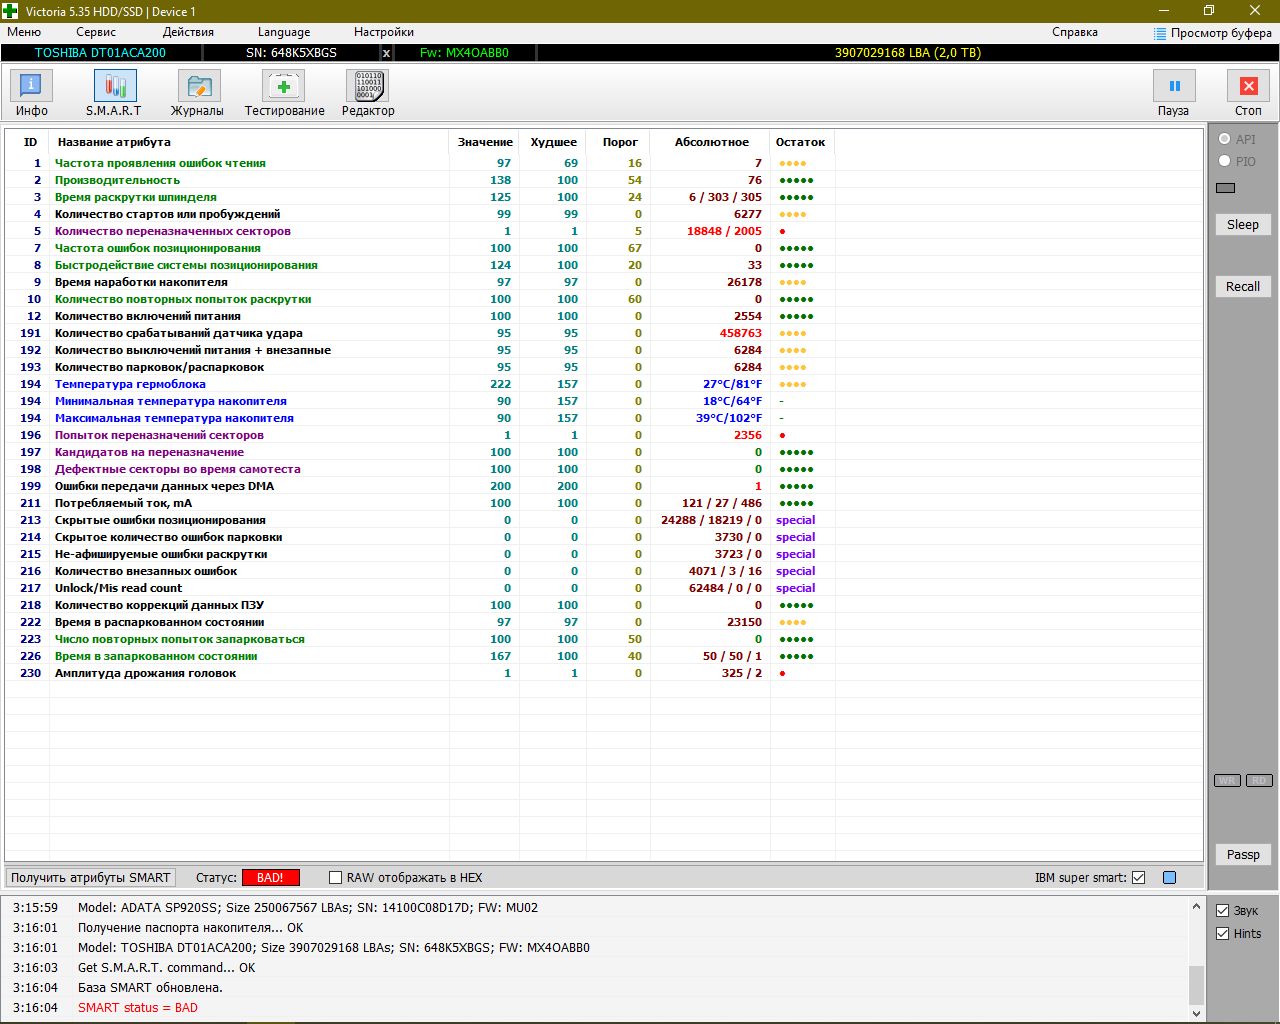Open the Сервис menu
Screen dimensions: 1280x1024
point(96,32)
